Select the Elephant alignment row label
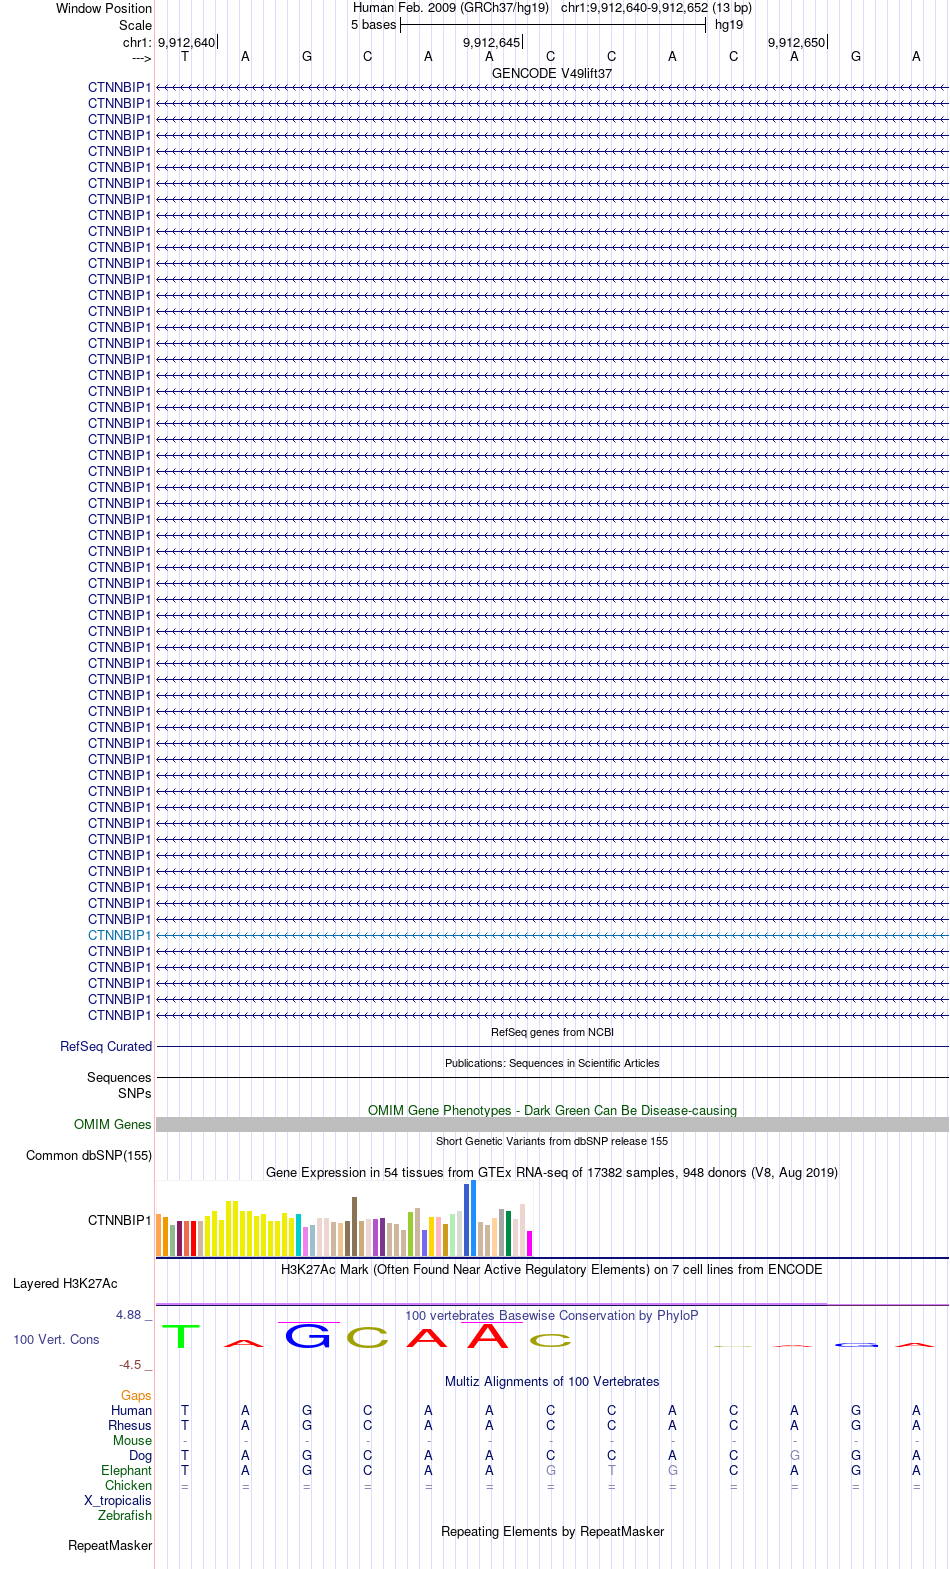 point(126,1470)
